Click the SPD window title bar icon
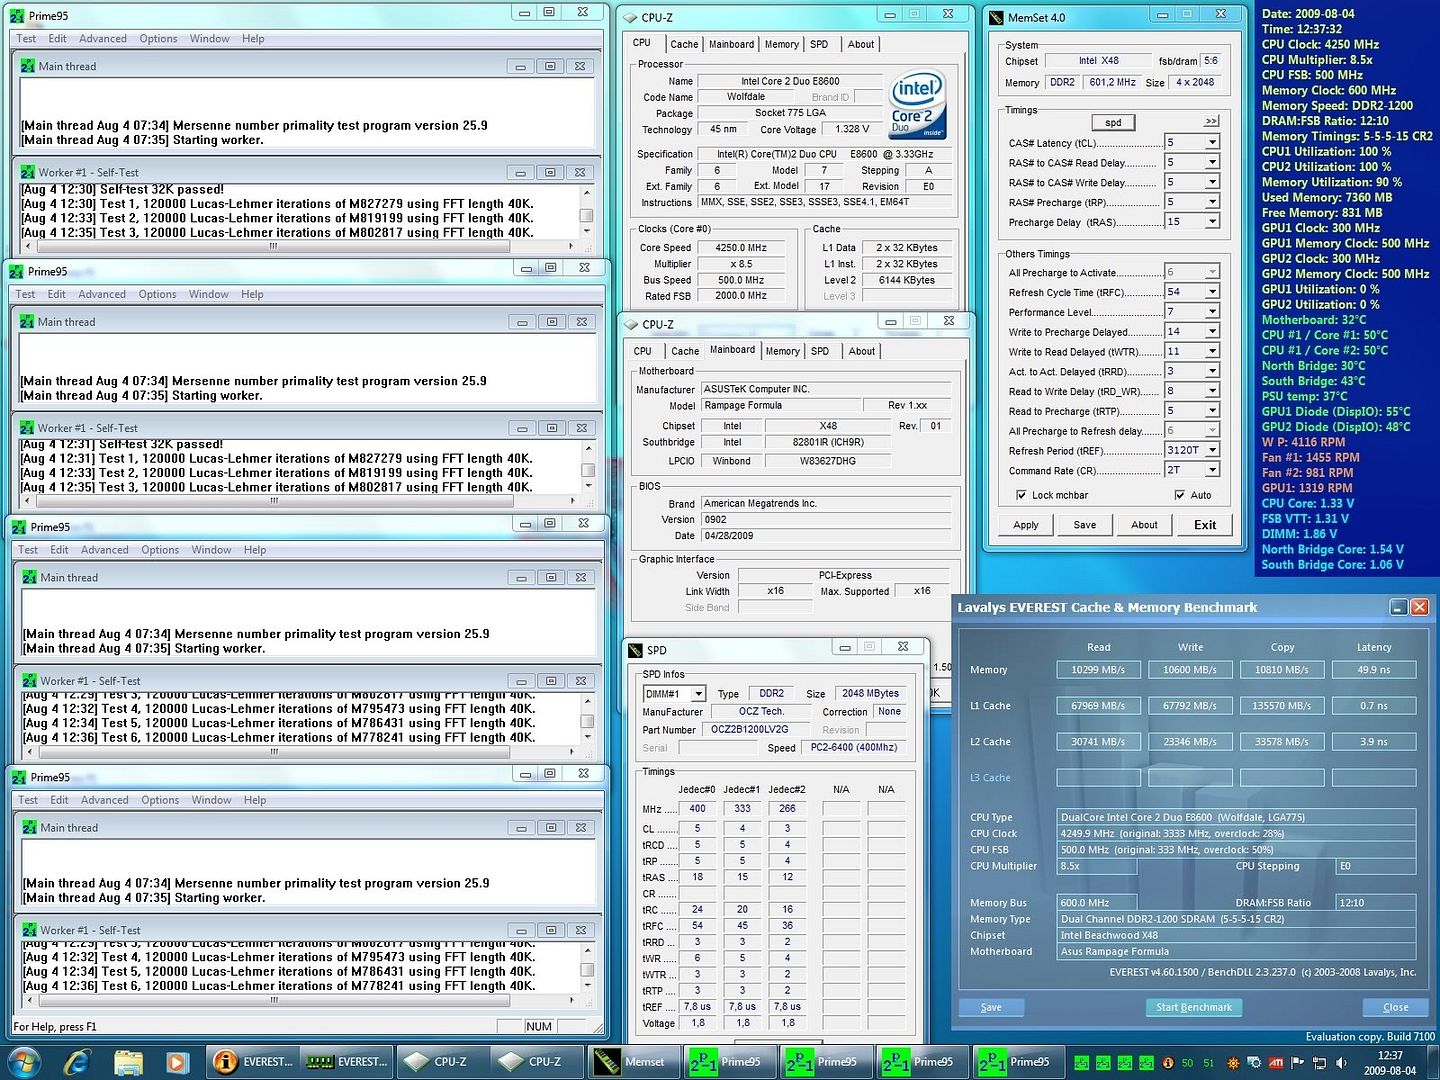This screenshot has height=1080, width=1440. (x=634, y=650)
